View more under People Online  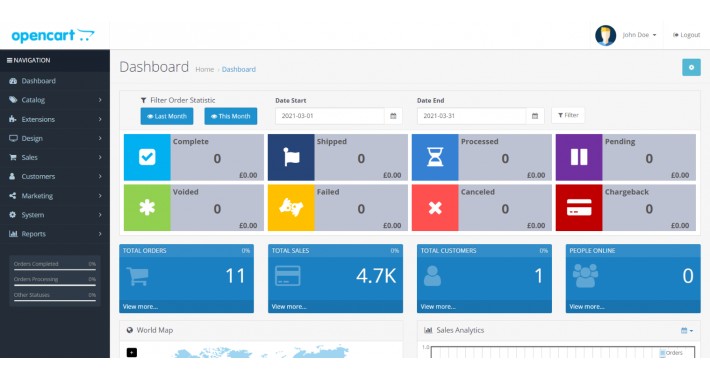tap(587, 307)
